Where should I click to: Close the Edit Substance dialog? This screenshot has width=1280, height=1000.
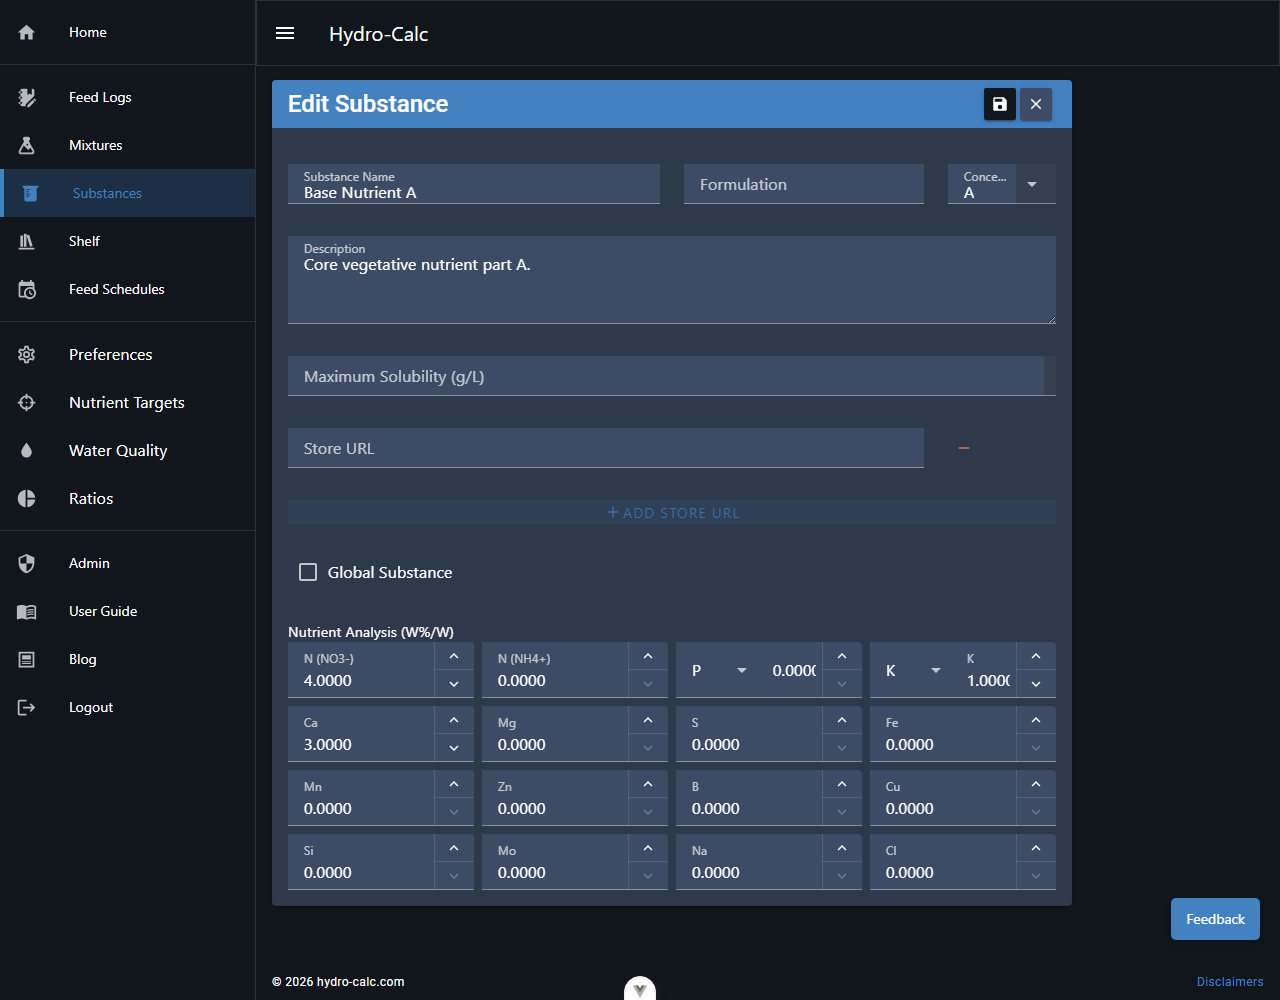pyautogui.click(x=1036, y=104)
